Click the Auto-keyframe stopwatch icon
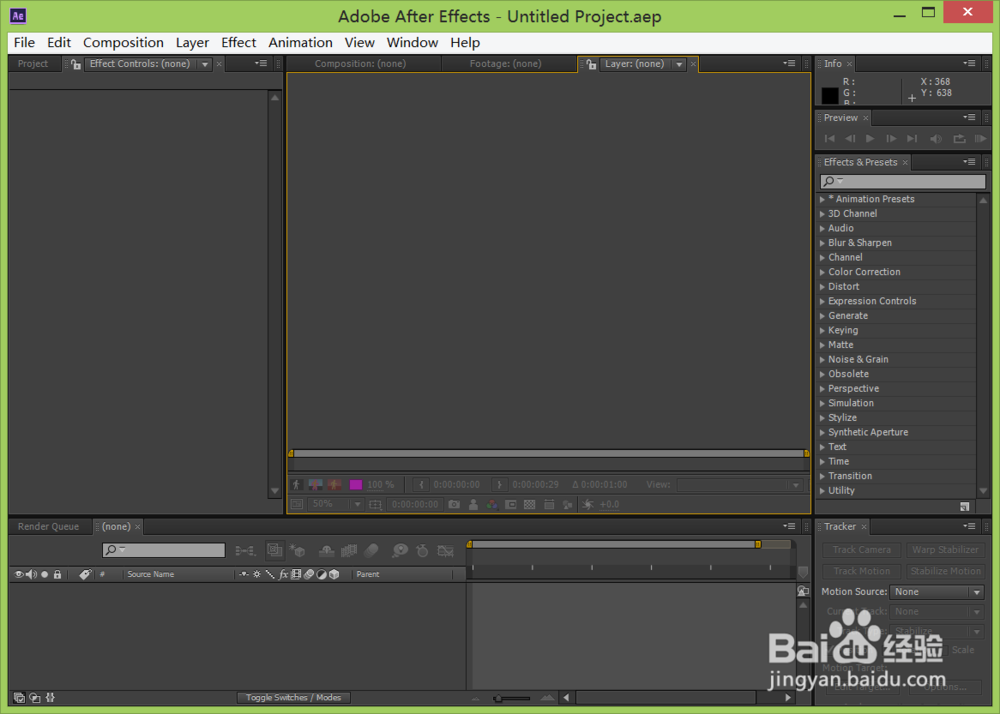1000x714 pixels. tap(422, 551)
